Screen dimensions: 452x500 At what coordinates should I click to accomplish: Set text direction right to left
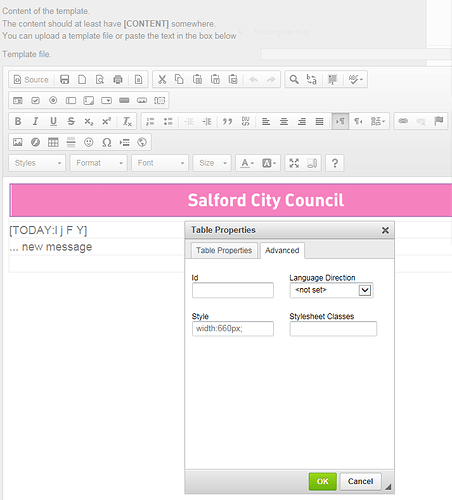pyautogui.click(x=358, y=121)
